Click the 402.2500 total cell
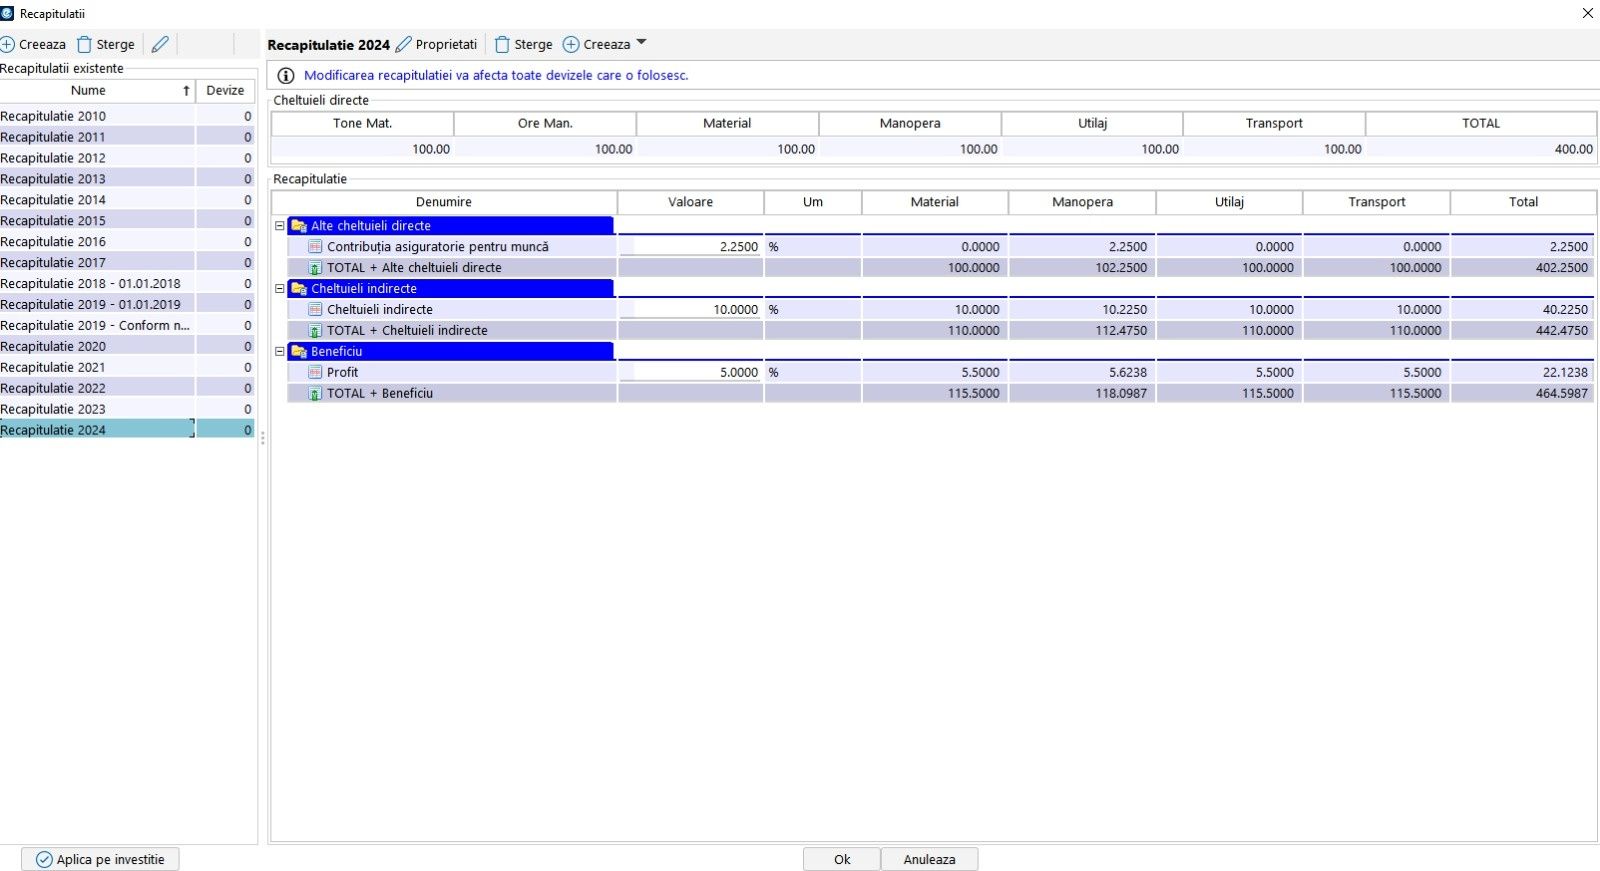Image resolution: width=1600 pixels, height=871 pixels. (1523, 268)
